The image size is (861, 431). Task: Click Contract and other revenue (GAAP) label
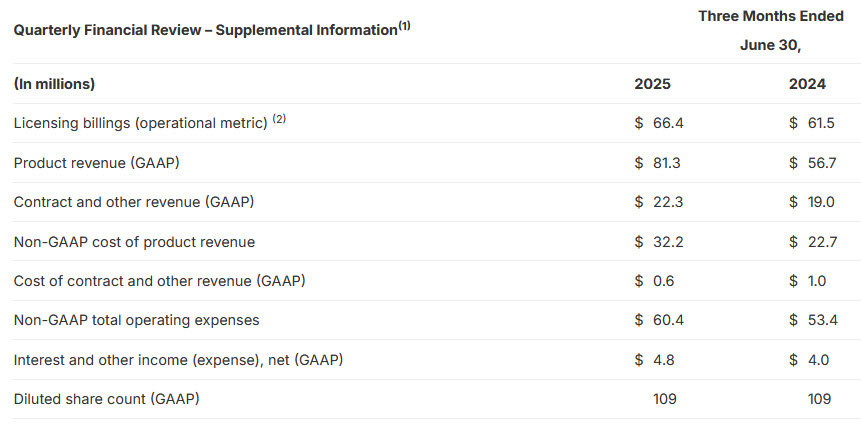(134, 202)
